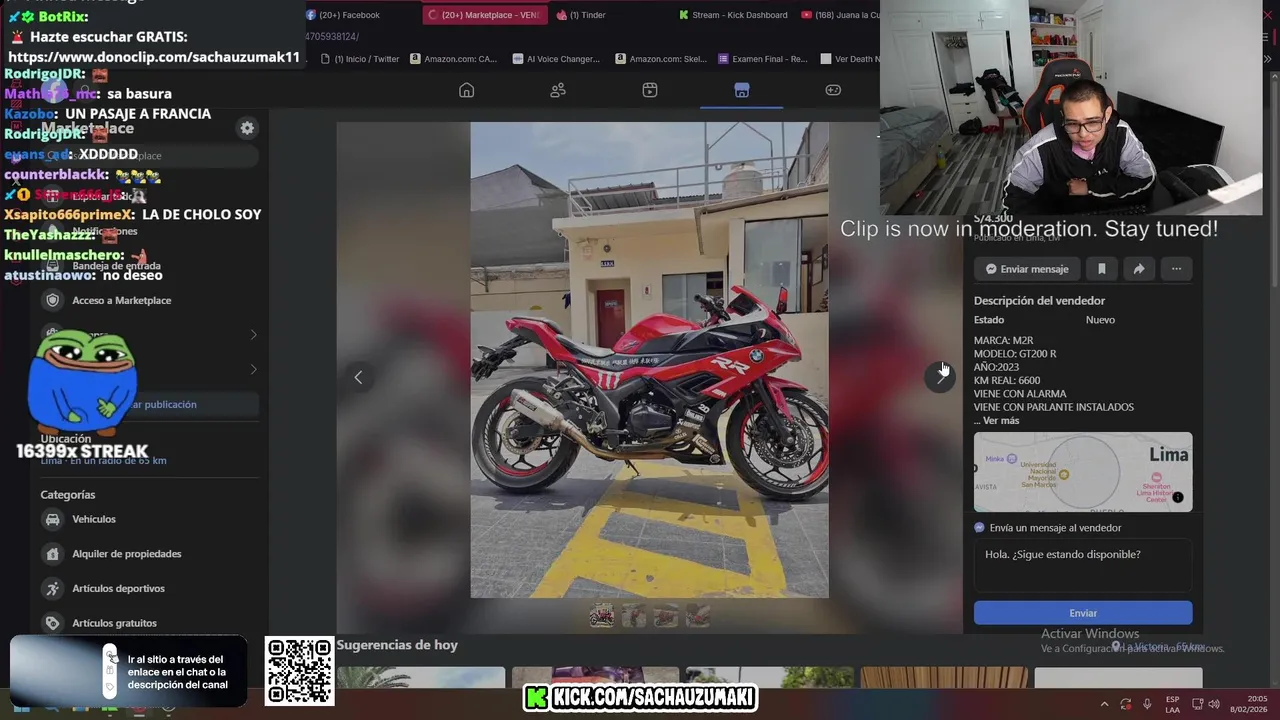Expand description with Ver más

click(1001, 421)
